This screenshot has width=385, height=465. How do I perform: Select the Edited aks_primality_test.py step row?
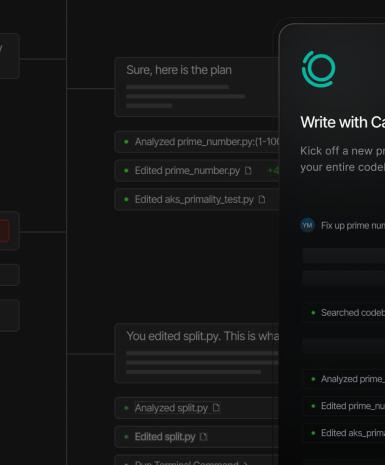[x=197, y=199]
